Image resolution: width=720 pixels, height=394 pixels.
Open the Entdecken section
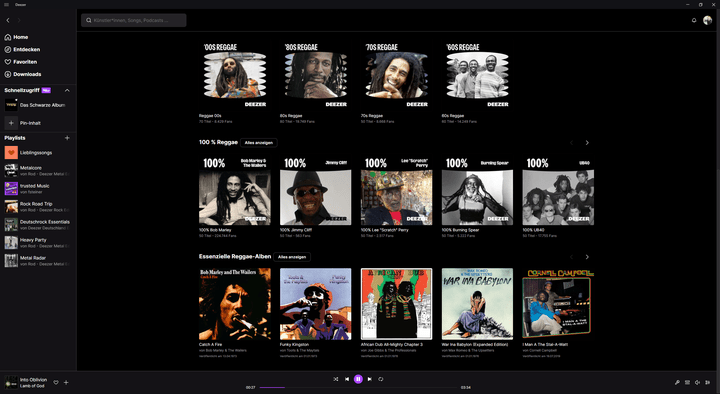point(22,50)
